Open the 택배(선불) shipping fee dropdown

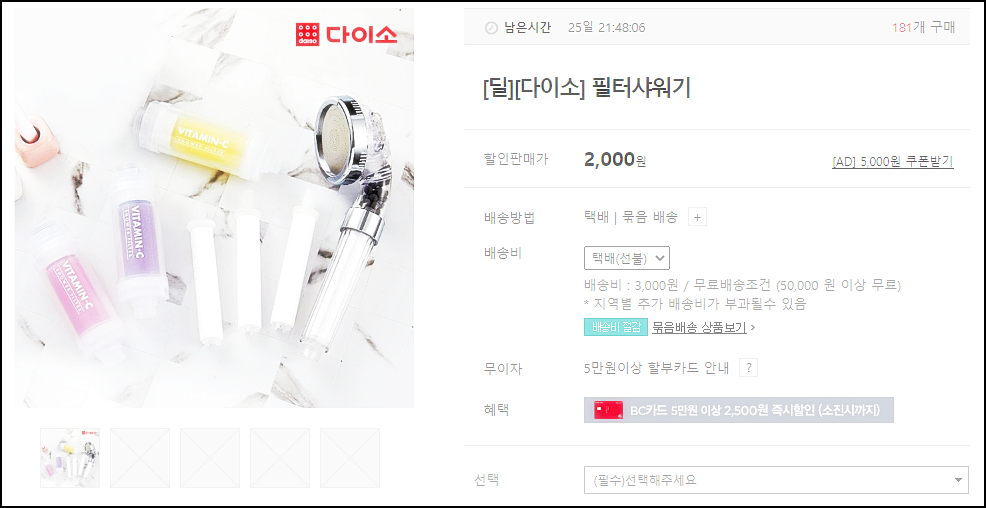point(627,258)
